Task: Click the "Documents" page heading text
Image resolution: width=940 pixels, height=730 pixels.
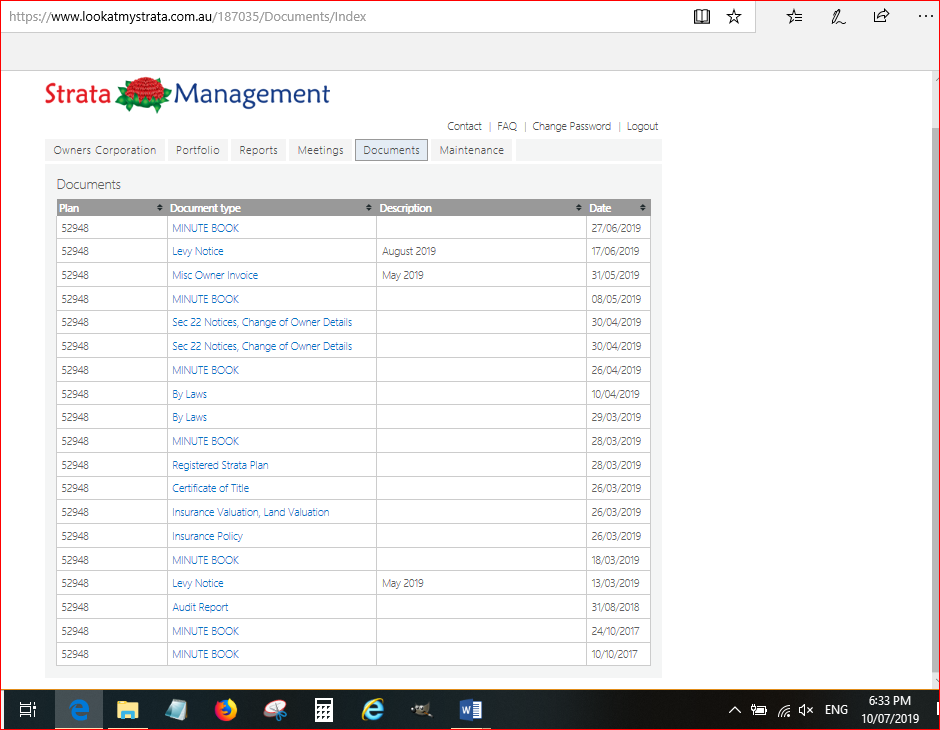Action: coord(89,185)
